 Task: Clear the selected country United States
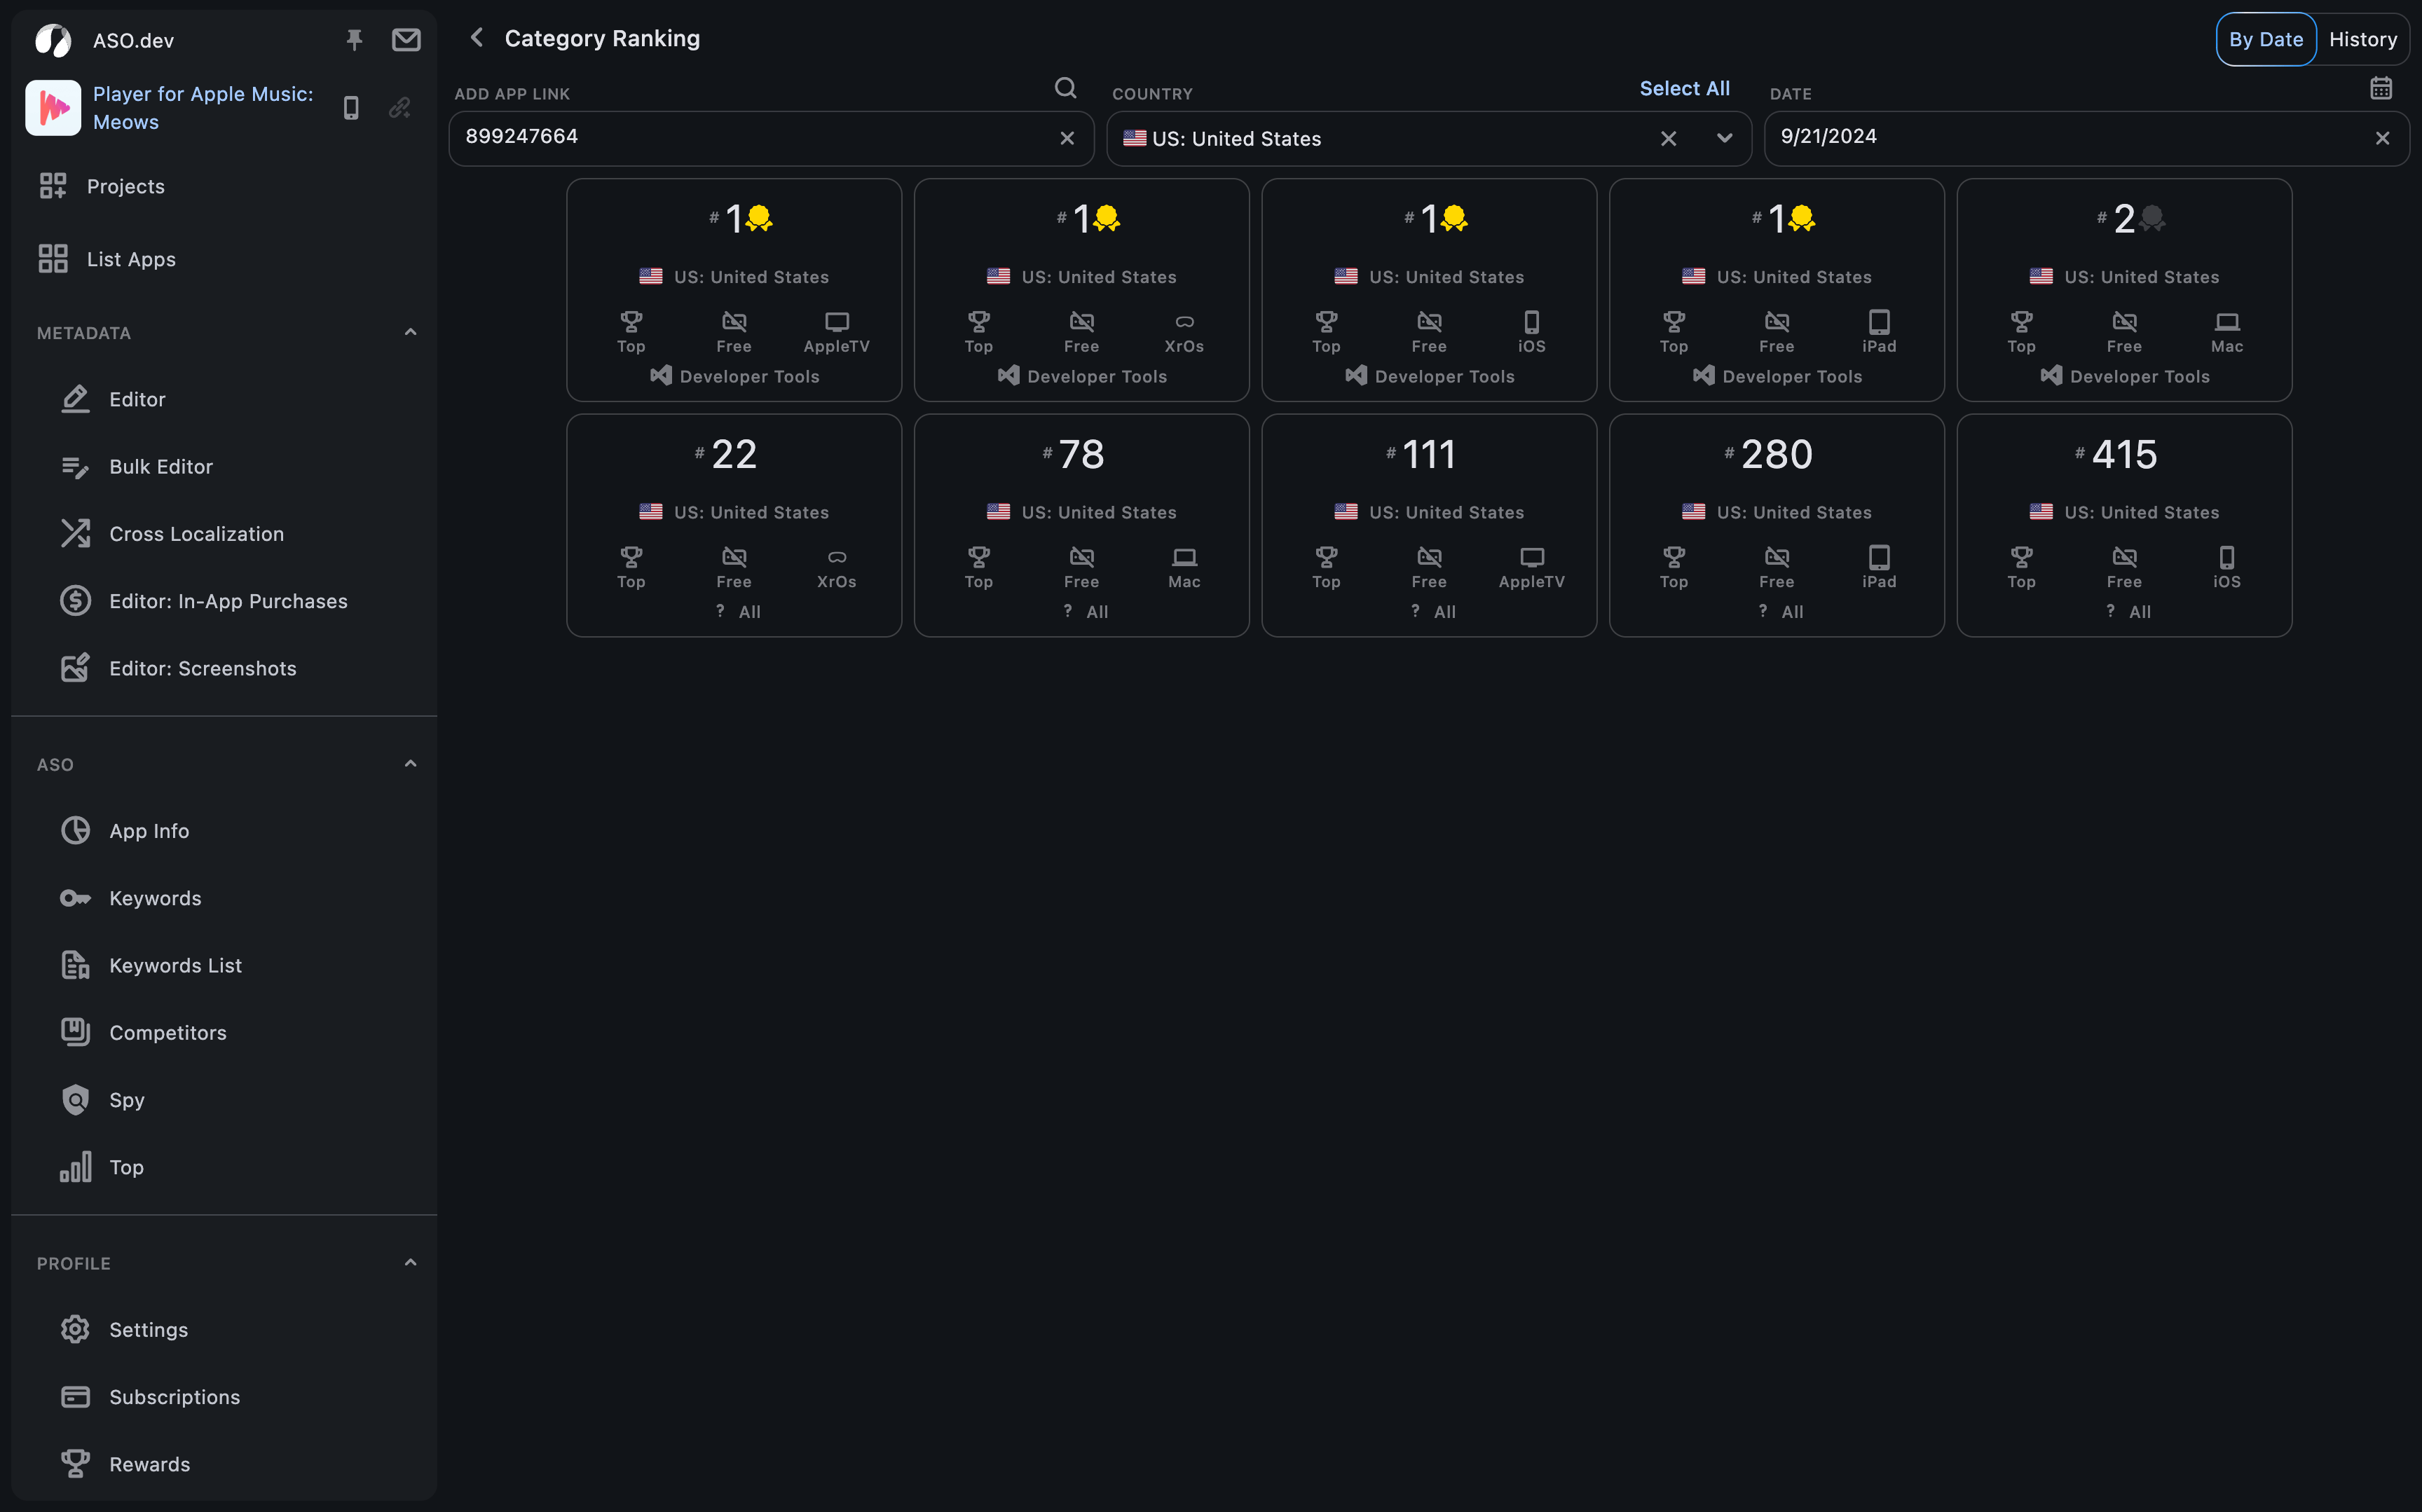click(x=1668, y=138)
